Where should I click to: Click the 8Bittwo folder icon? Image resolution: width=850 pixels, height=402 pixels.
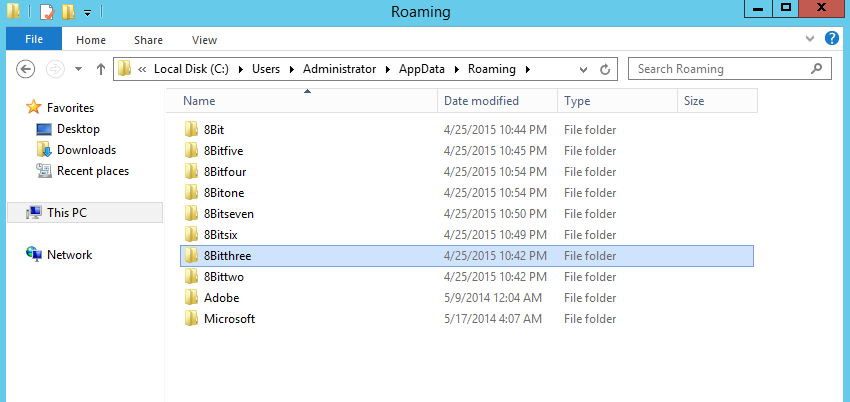coord(191,276)
